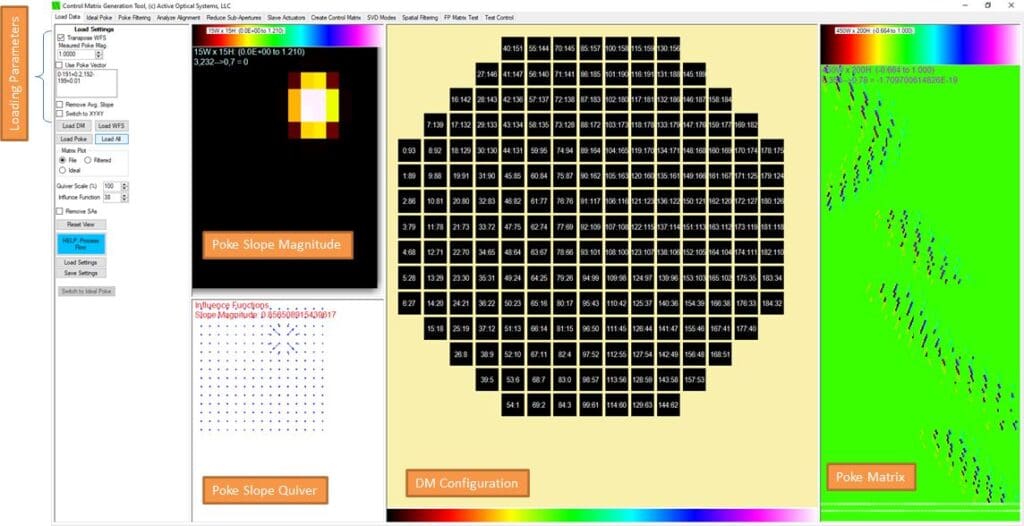Open the Create Control Matrix tab
1024x526 pixels.
point(335,17)
